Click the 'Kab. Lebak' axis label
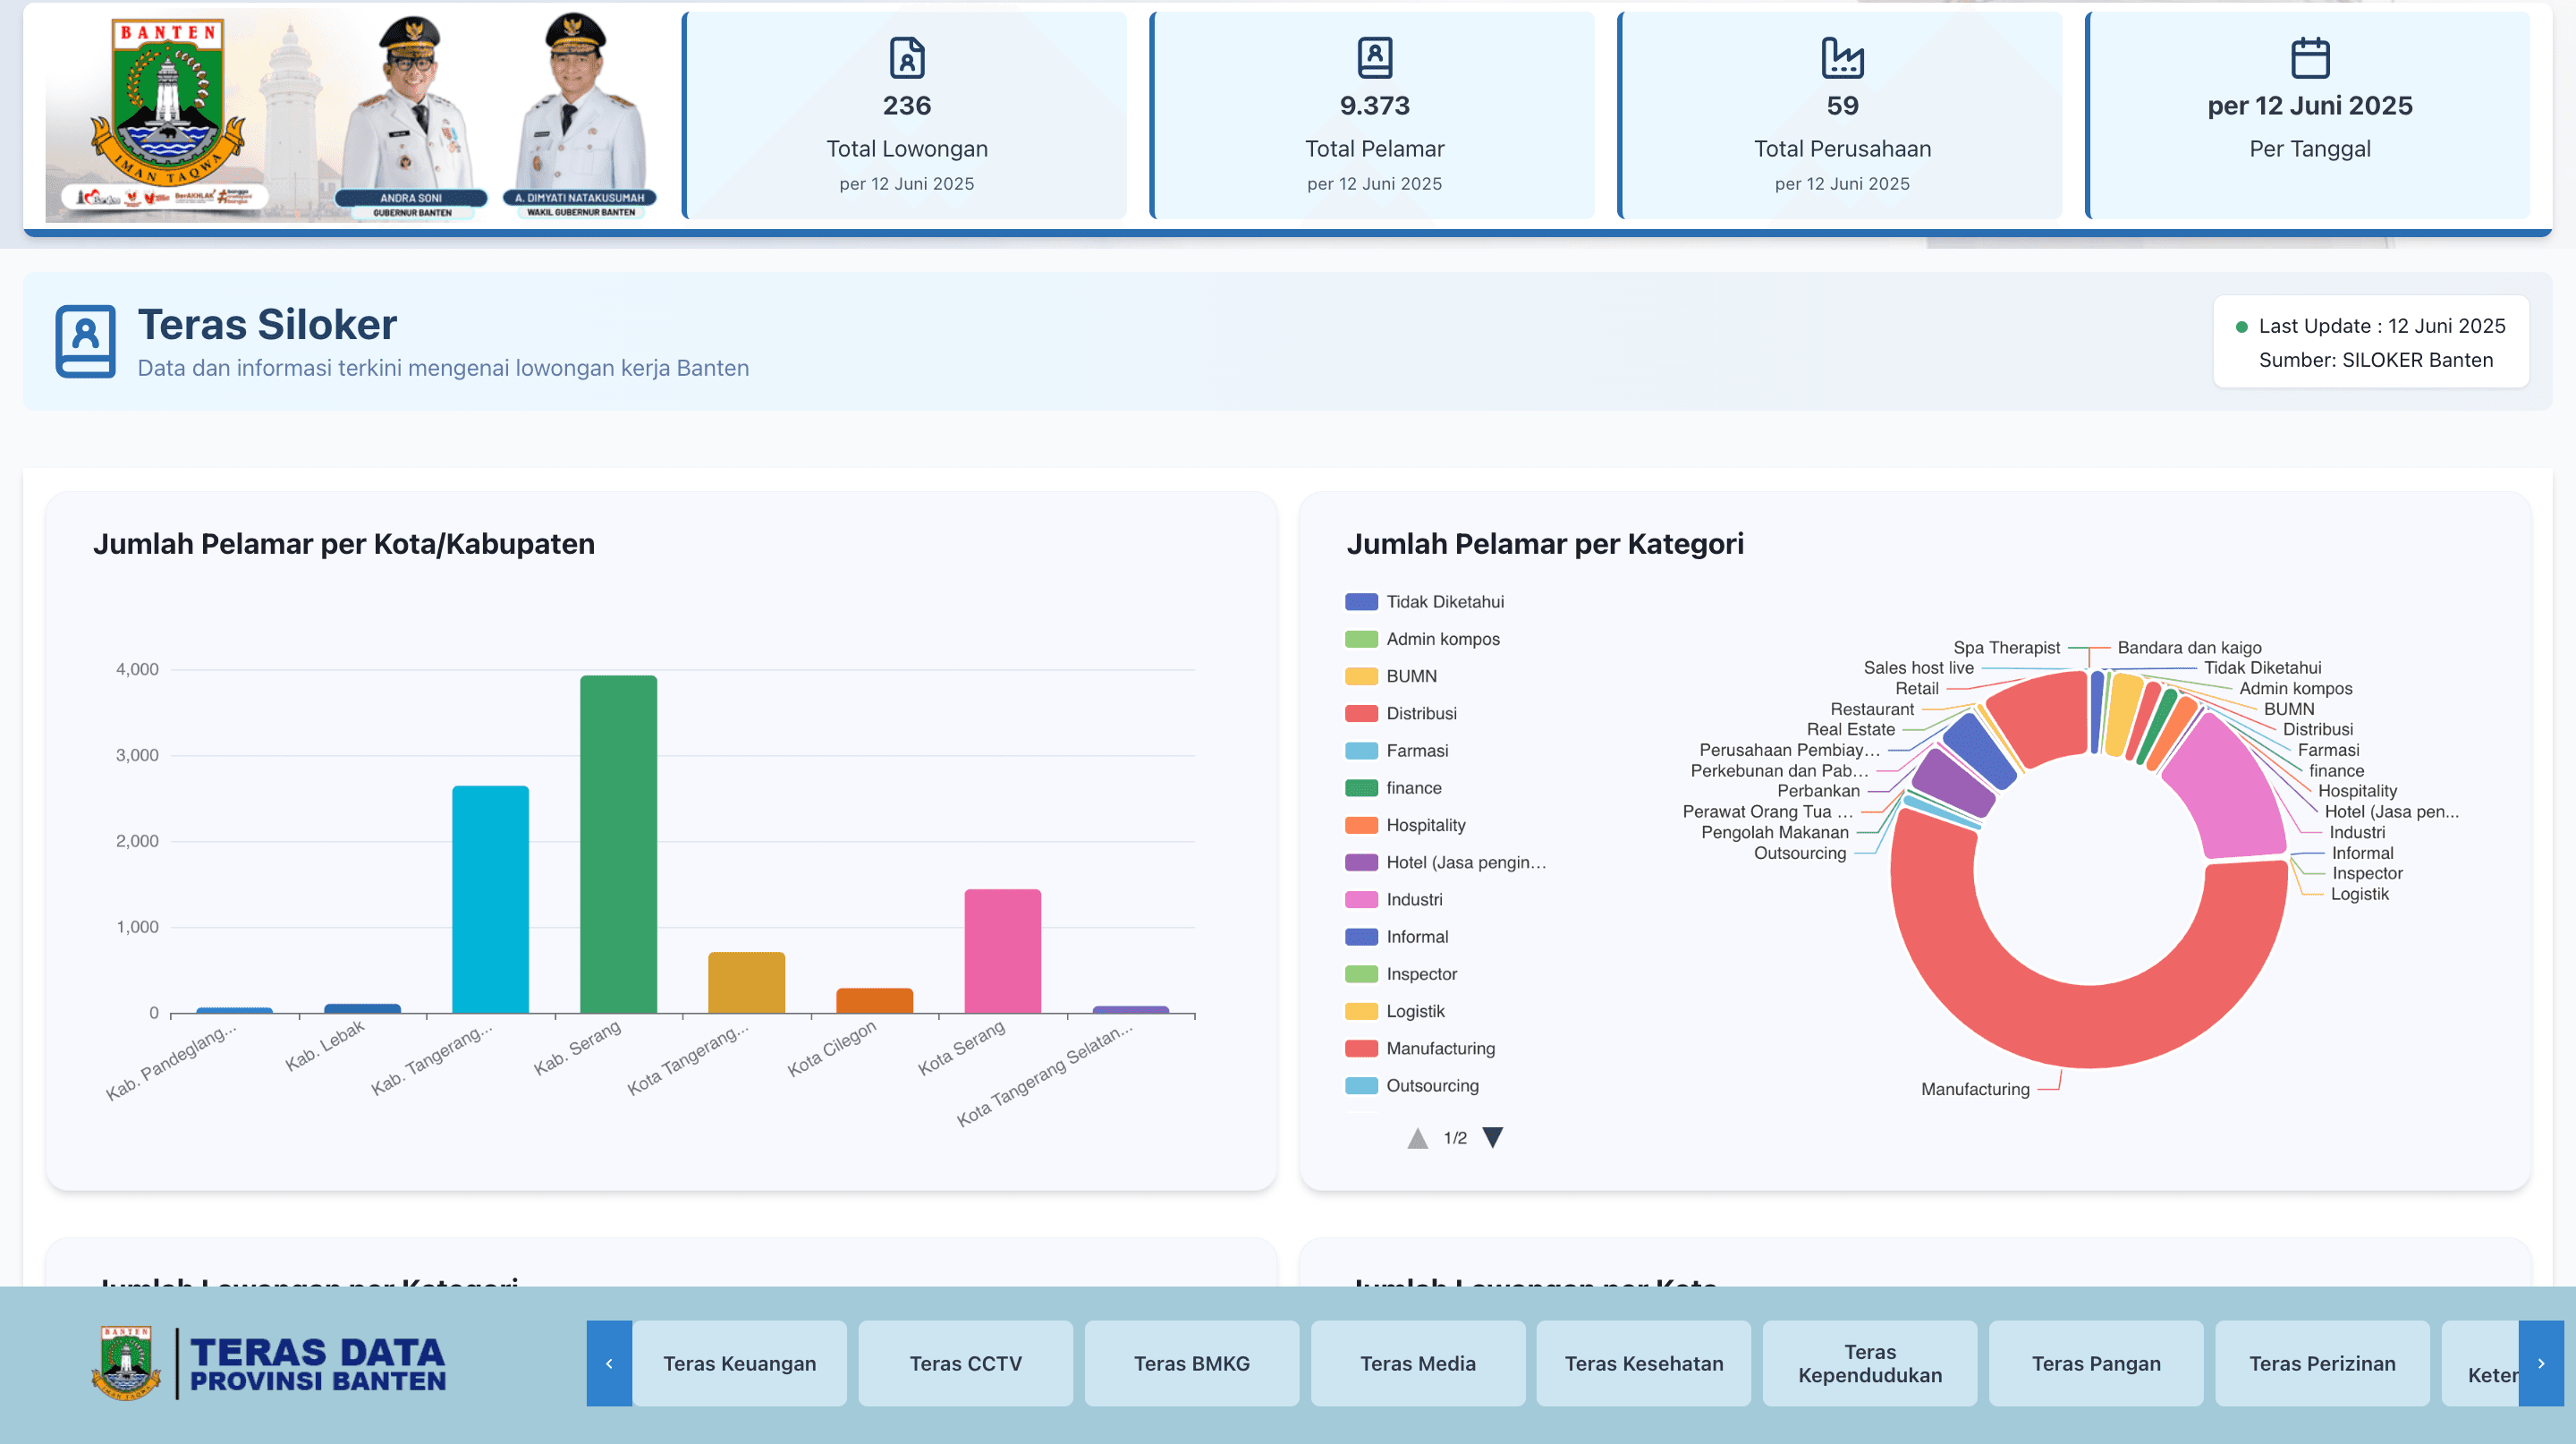 click(x=325, y=1046)
